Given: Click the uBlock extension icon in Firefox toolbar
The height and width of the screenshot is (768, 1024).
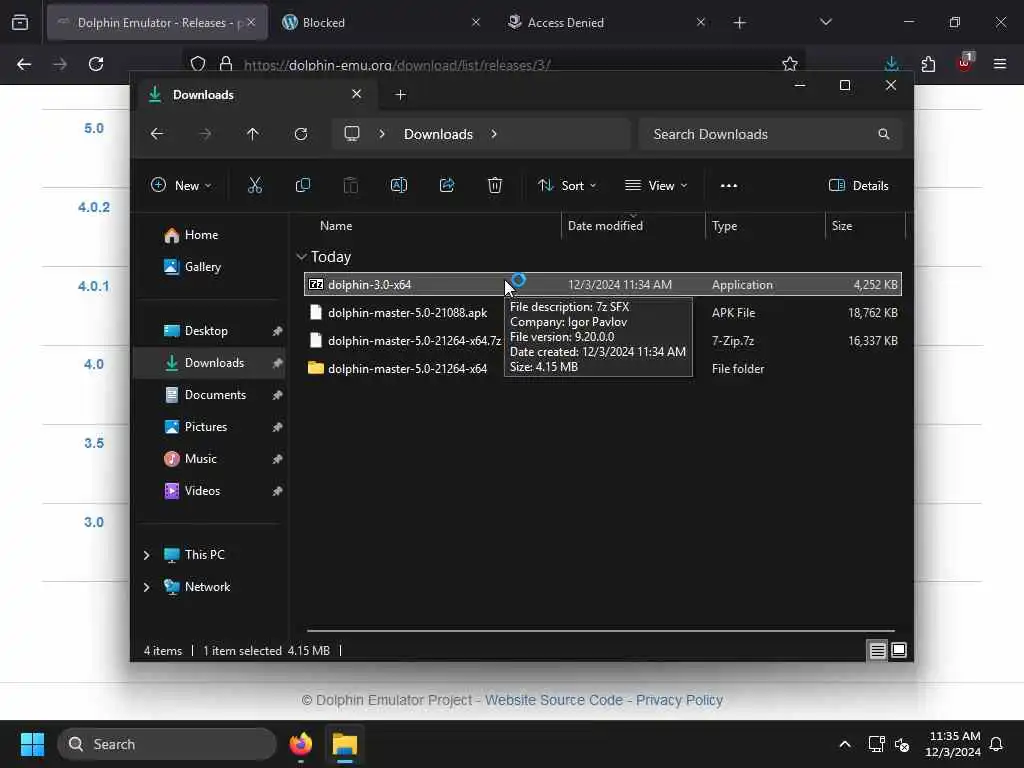Looking at the screenshot, I should coord(965,63).
